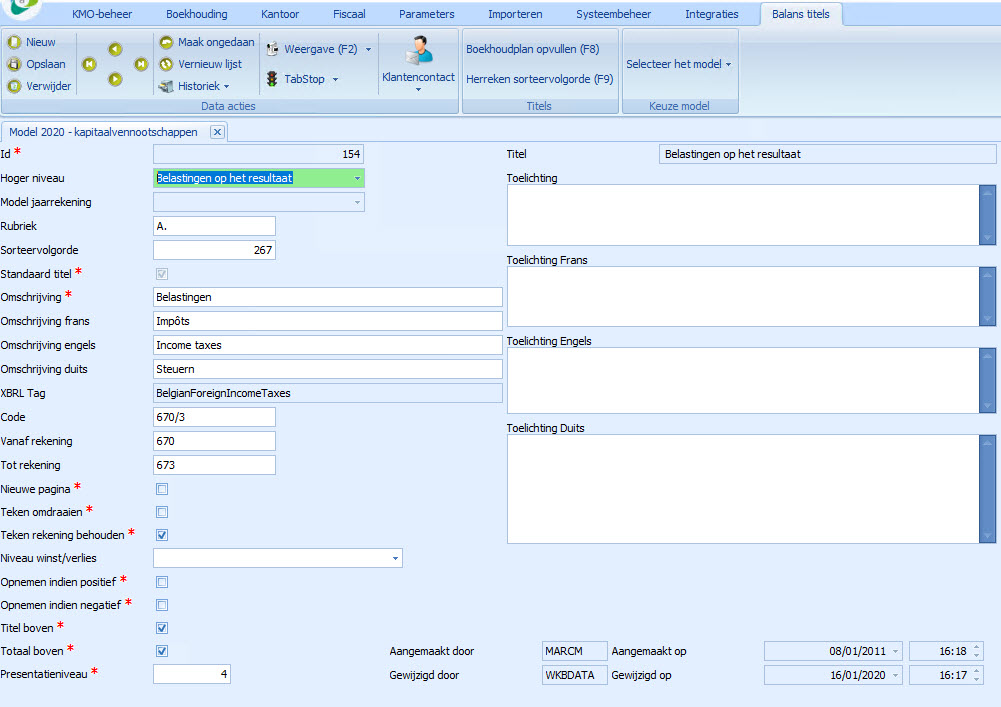1001x707 pixels.
Task: Click the Nieuw (new record) icon
Action: (15, 42)
